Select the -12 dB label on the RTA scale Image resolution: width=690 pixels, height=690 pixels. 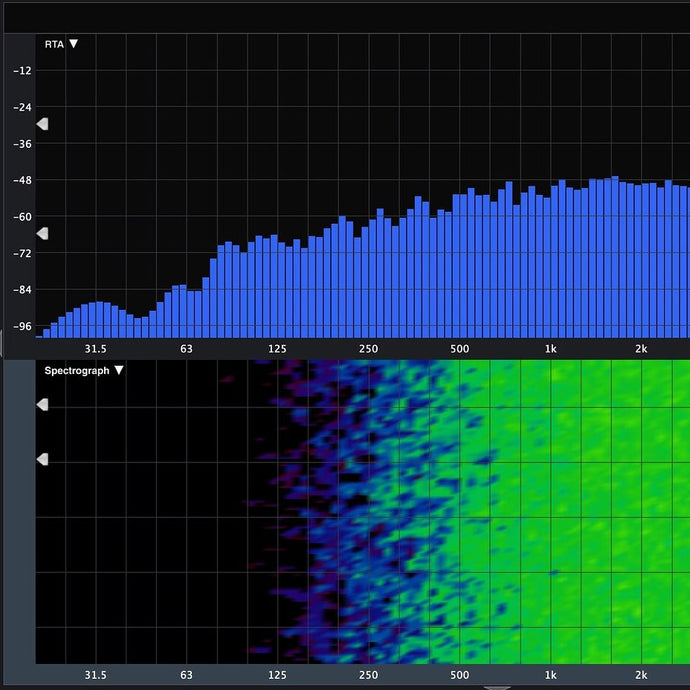[x=22, y=71]
